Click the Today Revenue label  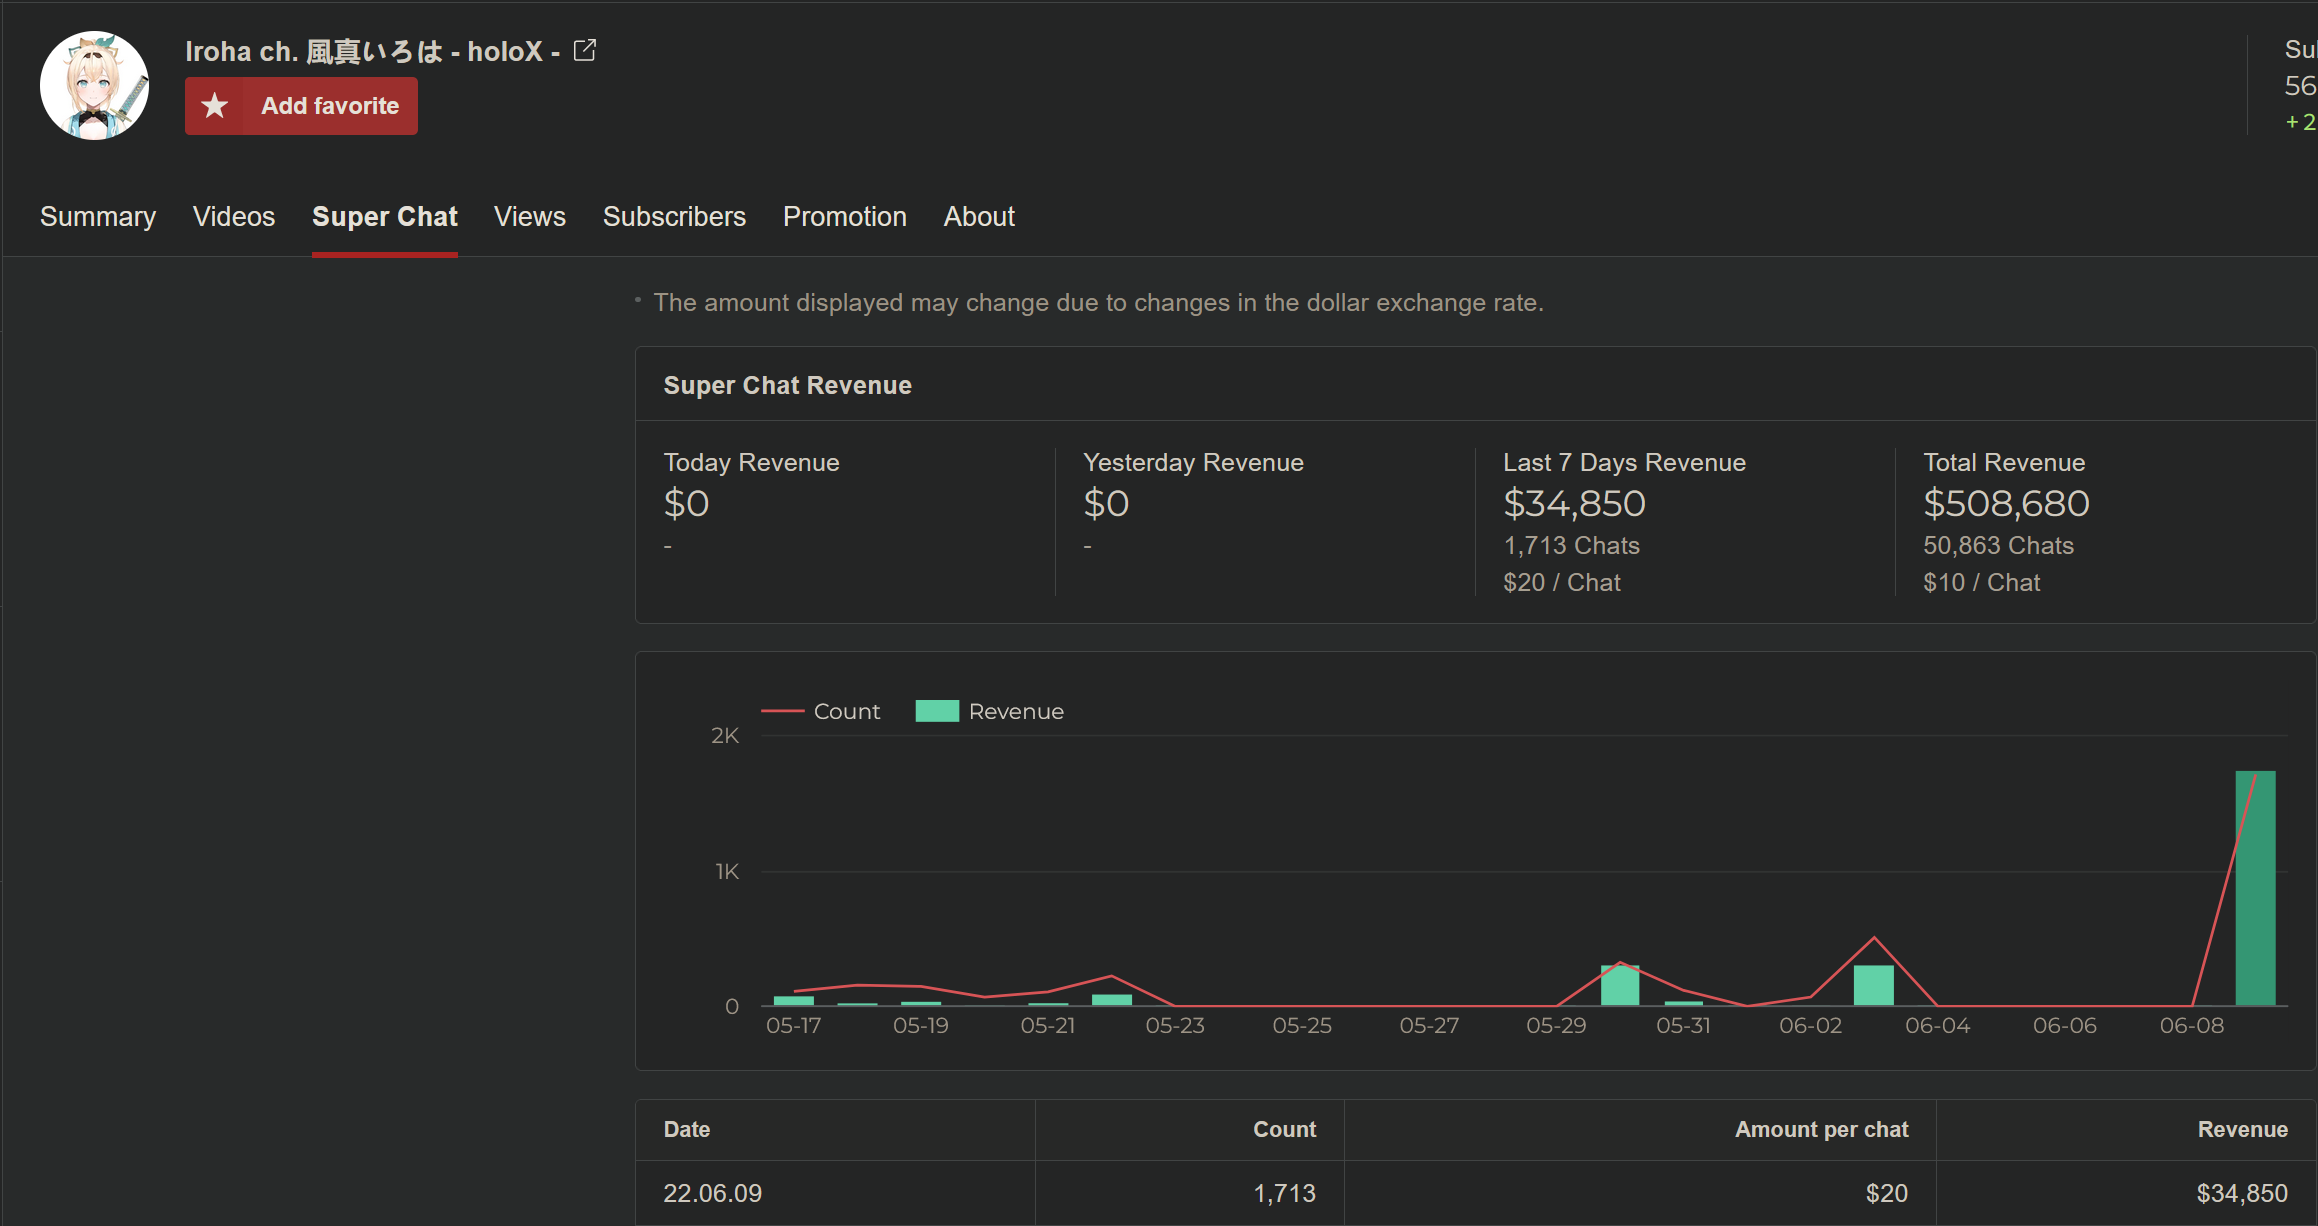pos(751,463)
